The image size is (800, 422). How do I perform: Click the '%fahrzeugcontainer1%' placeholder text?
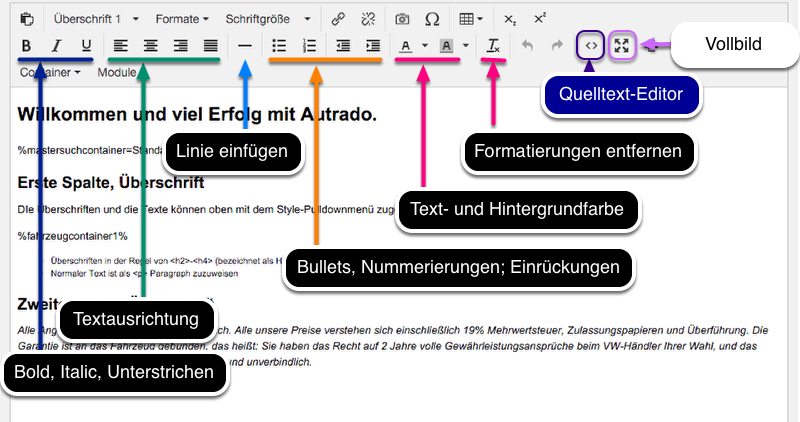pos(72,236)
